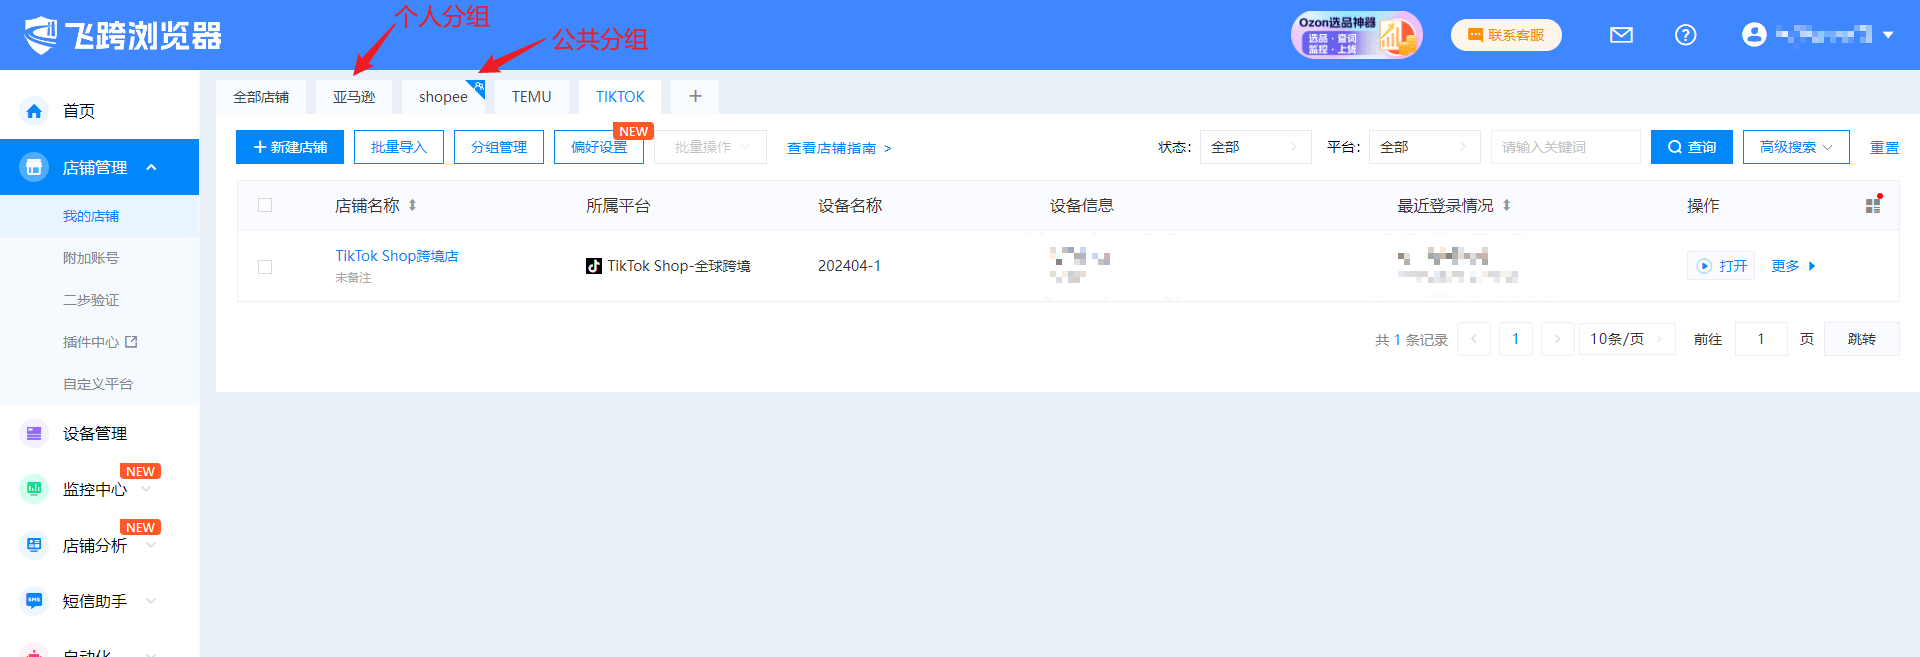The height and width of the screenshot is (657, 1920).
Task: Open the Ozon选品神器 banner
Action: click(1355, 35)
